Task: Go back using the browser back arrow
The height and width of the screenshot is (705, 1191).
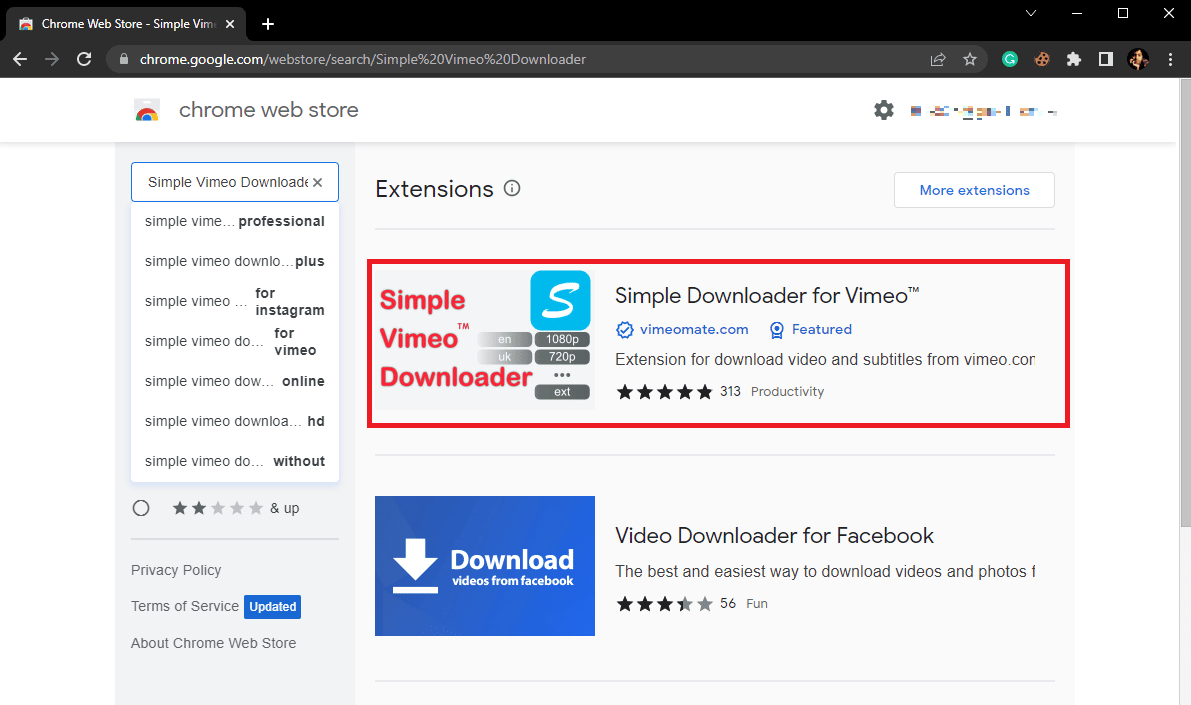Action: coord(21,59)
